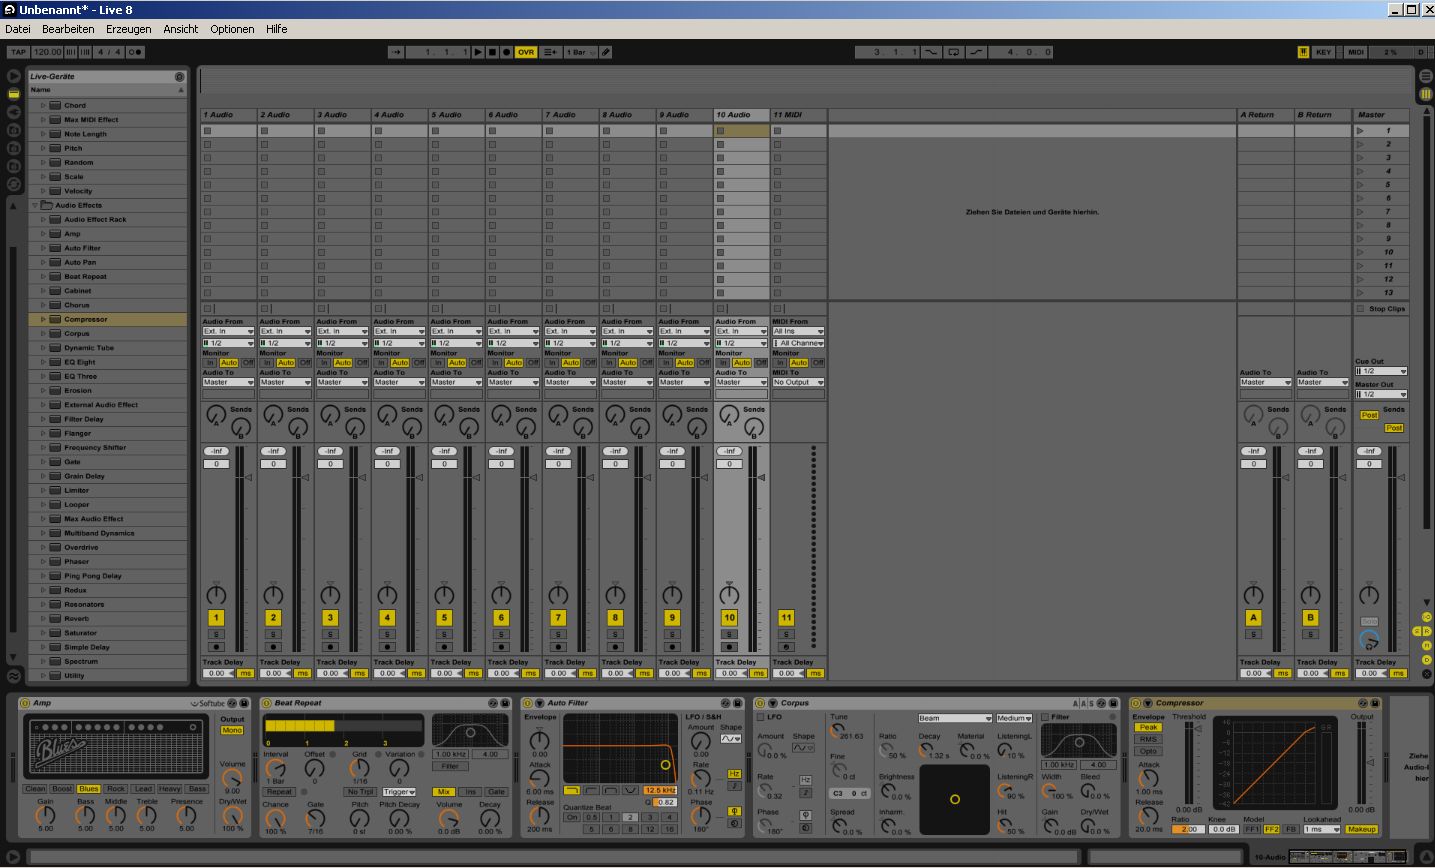Image resolution: width=1435 pixels, height=868 pixels.
Task: Toggle the Amp Mono output switch
Action: [x=232, y=730]
